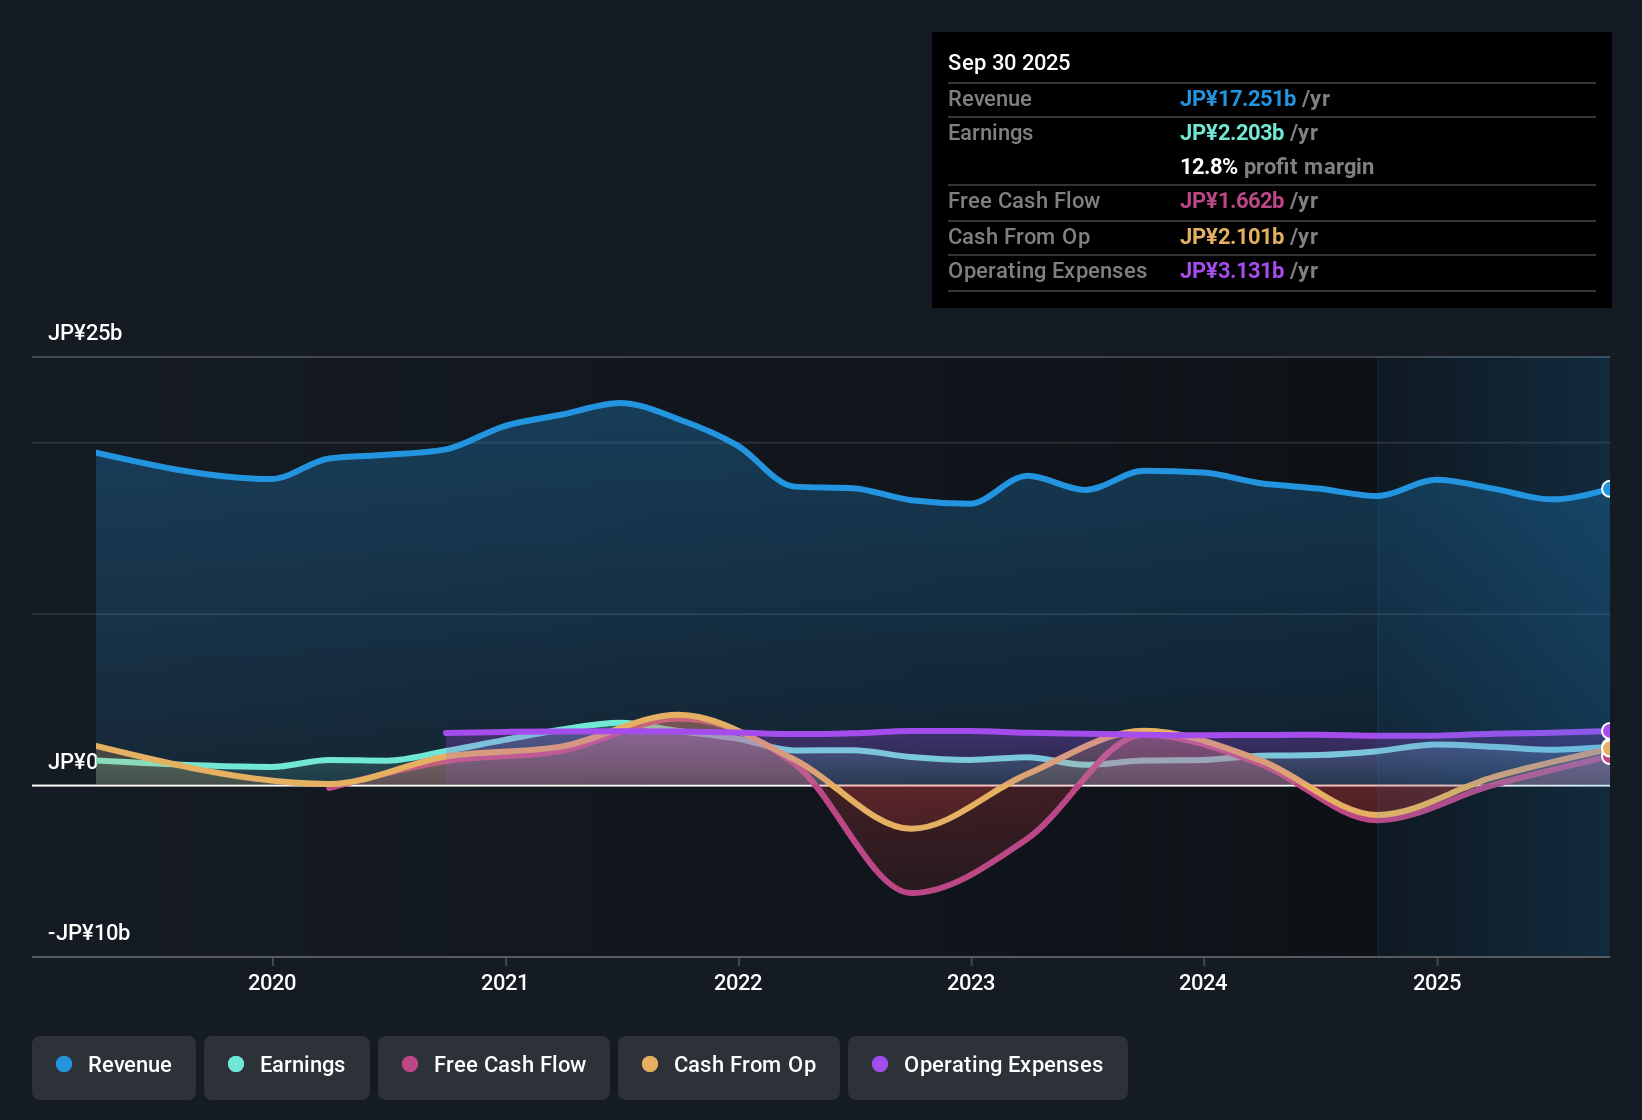Toggle Free Cash Flow series visibility

pos(493,1065)
